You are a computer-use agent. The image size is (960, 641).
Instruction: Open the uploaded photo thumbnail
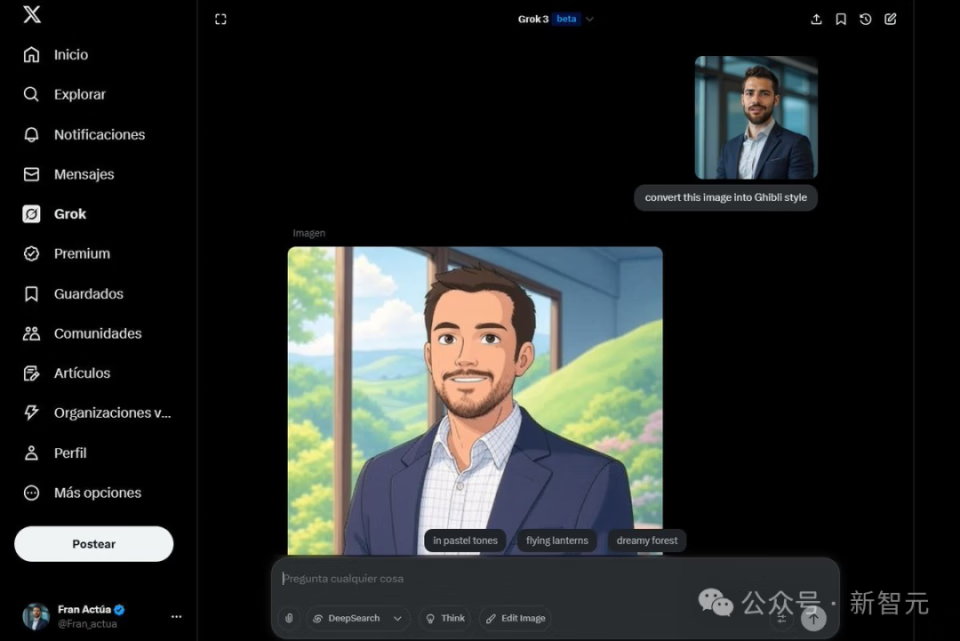(x=756, y=118)
